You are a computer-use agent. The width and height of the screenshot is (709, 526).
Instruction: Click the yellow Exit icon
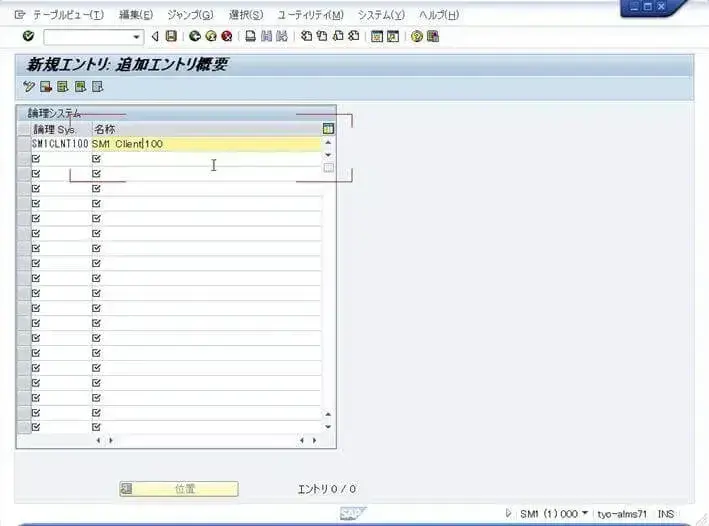(211, 36)
